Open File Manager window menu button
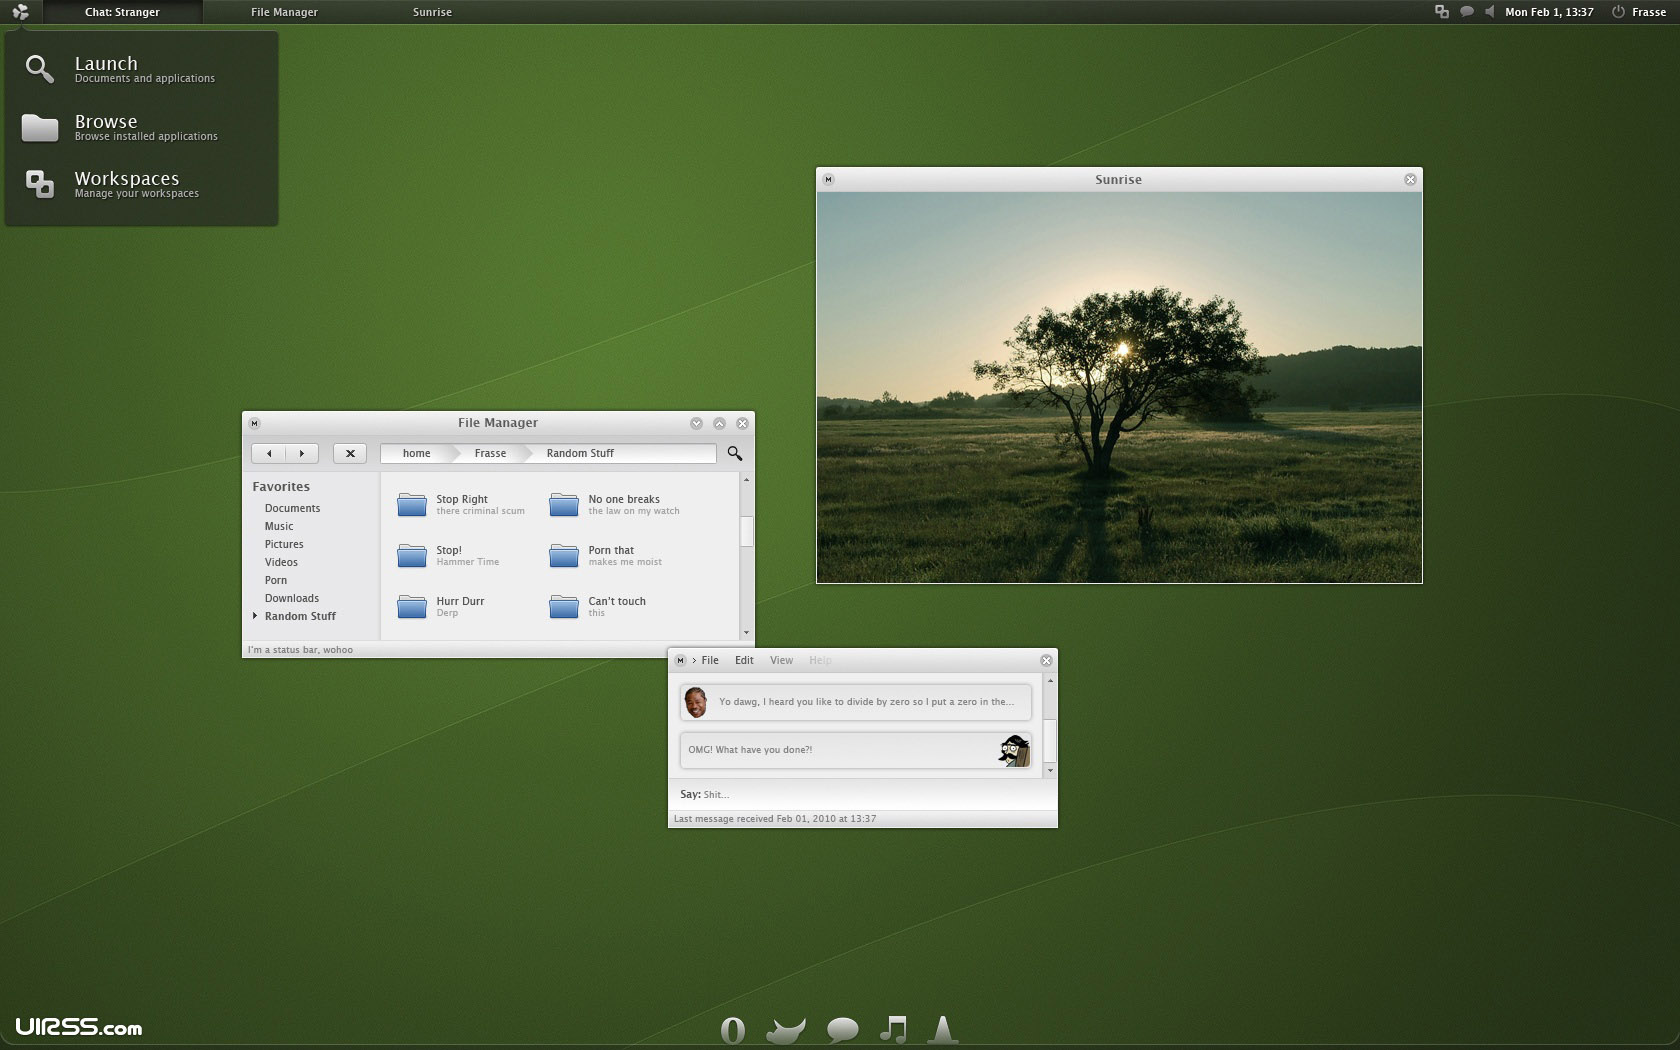This screenshot has width=1680, height=1050. tap(254, 423)
